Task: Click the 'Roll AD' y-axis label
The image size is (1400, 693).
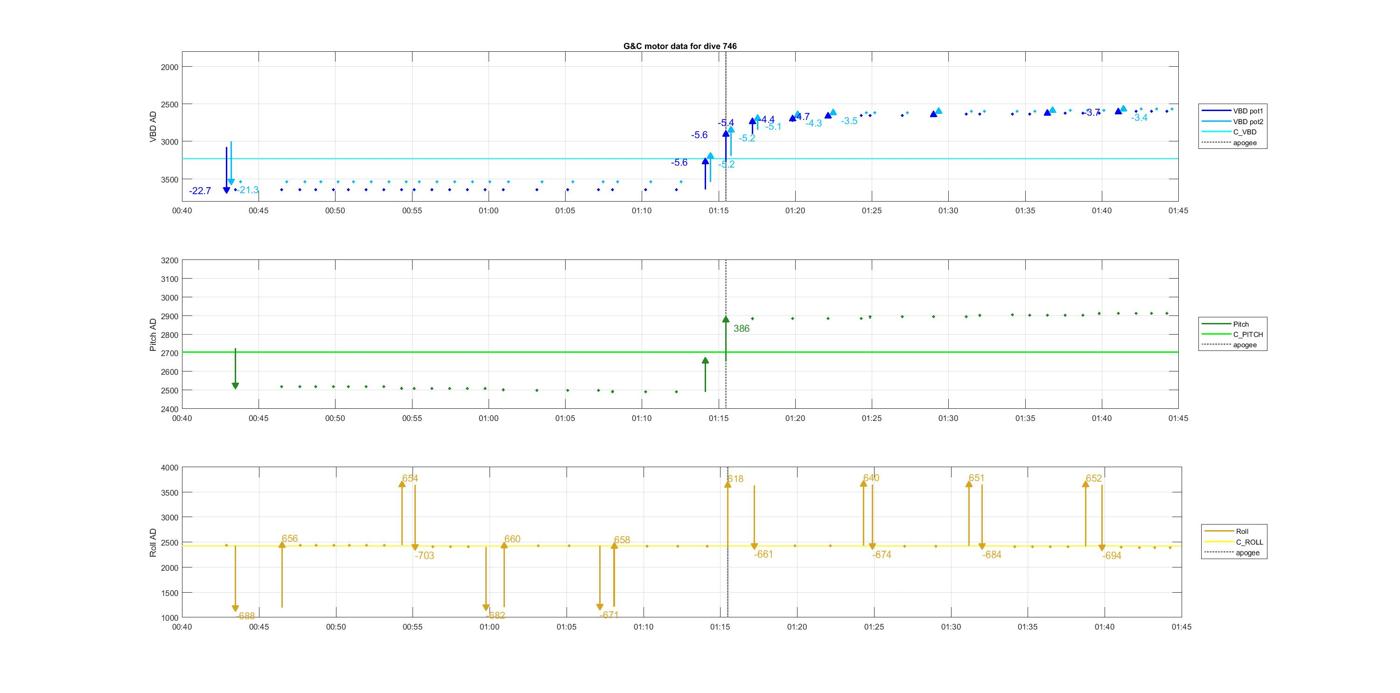Action: [x=154, y=542]
